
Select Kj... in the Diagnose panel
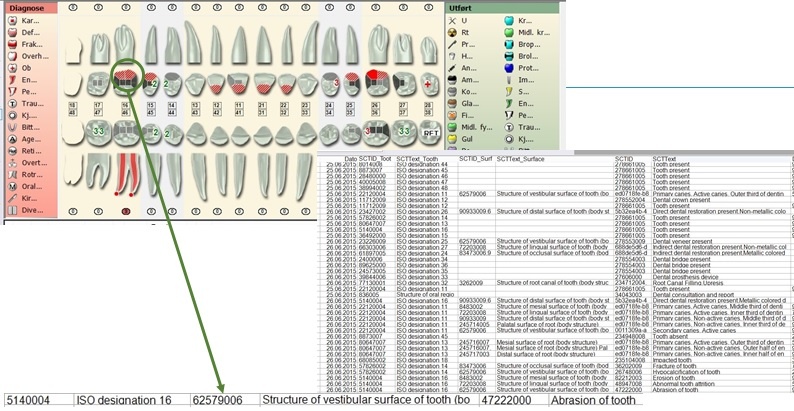[13, 115]
